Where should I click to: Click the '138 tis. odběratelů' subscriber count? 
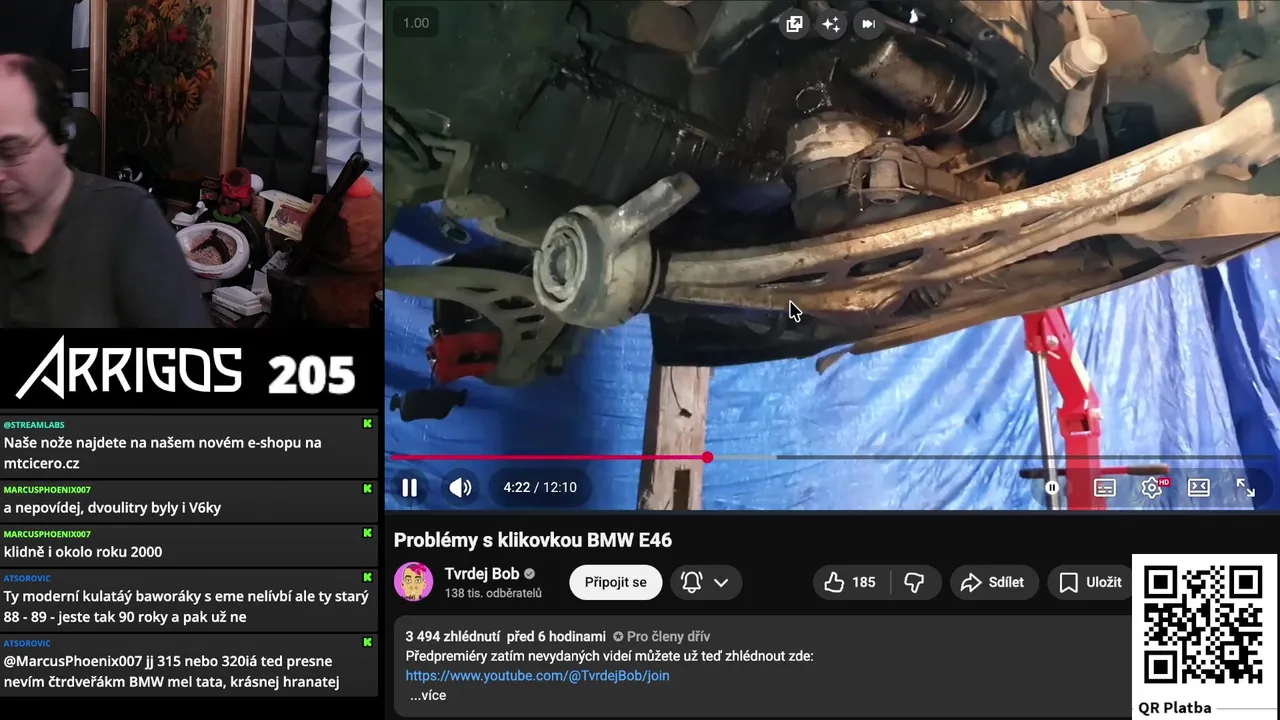coord(493,593)
